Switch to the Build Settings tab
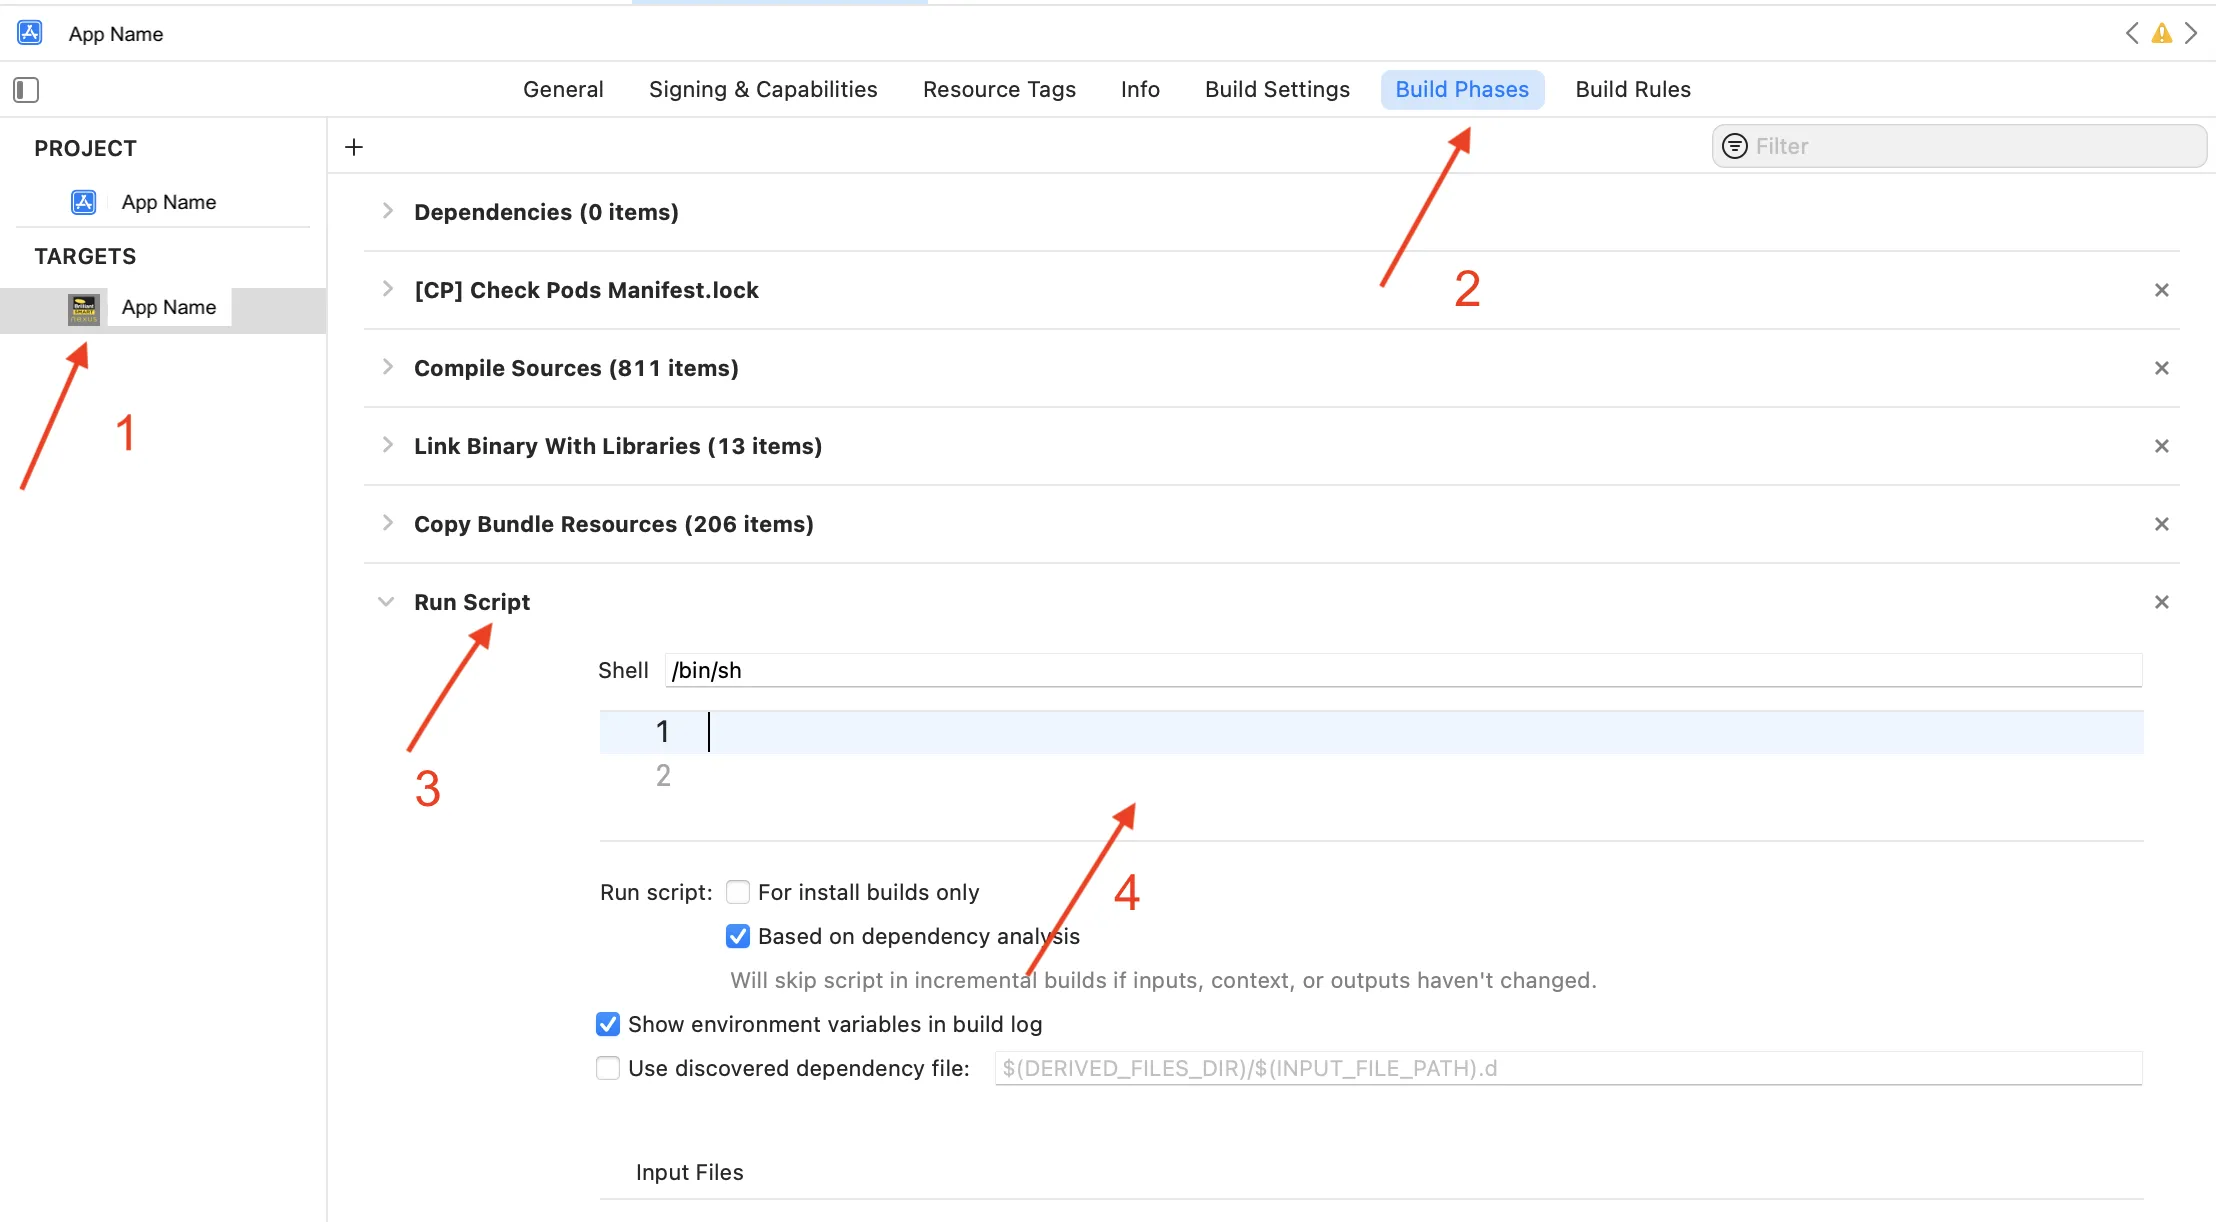 [1277, 89]
